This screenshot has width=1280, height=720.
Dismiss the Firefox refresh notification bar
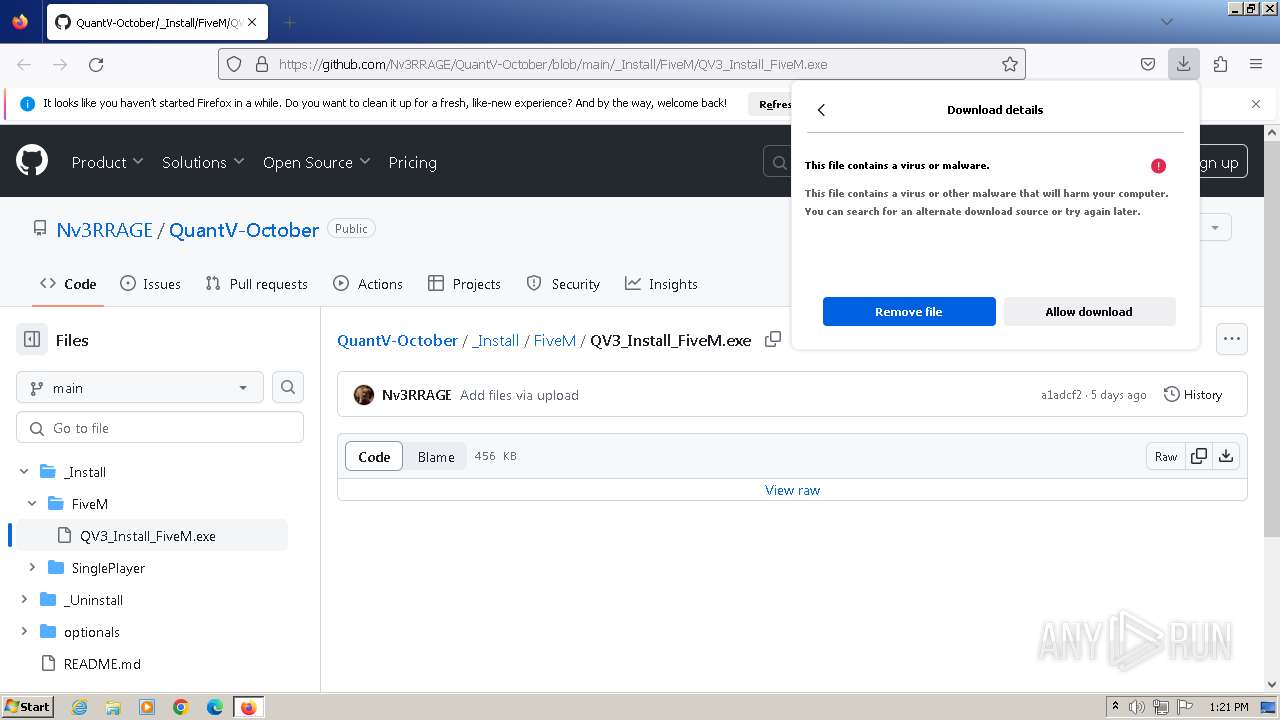(x=1256, y=103)
